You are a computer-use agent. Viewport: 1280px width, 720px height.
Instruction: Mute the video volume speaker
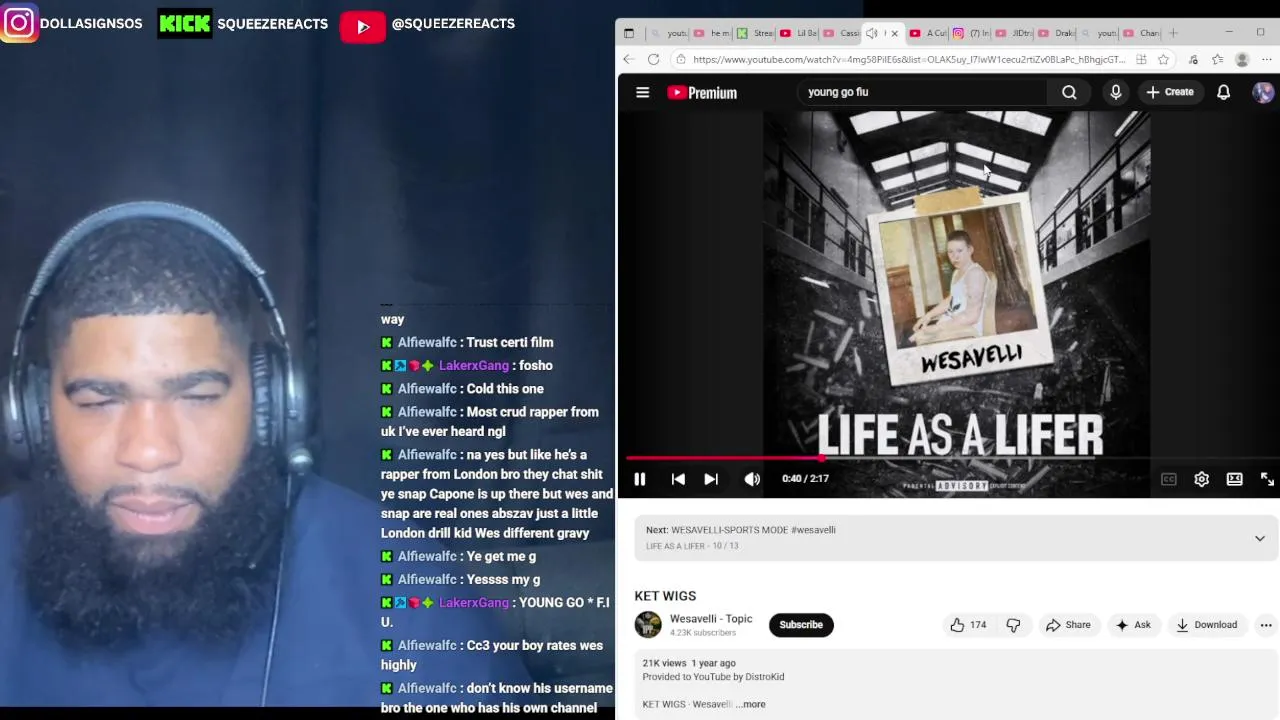tap(752, 479)
